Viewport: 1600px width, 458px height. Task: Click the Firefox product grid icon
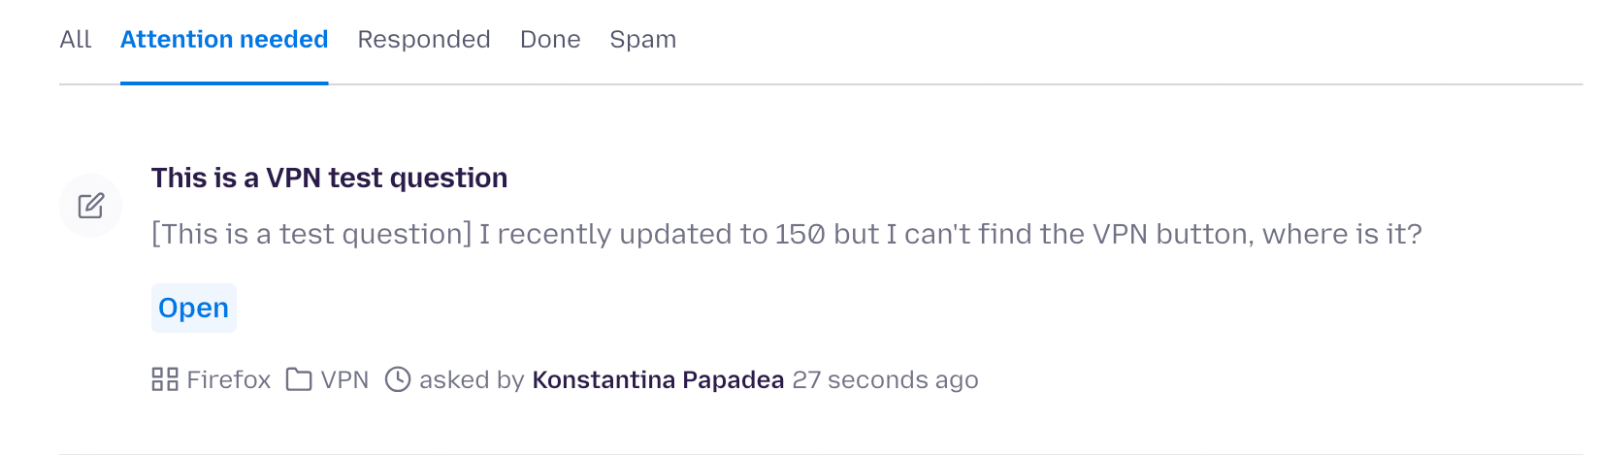click(164, 380)
